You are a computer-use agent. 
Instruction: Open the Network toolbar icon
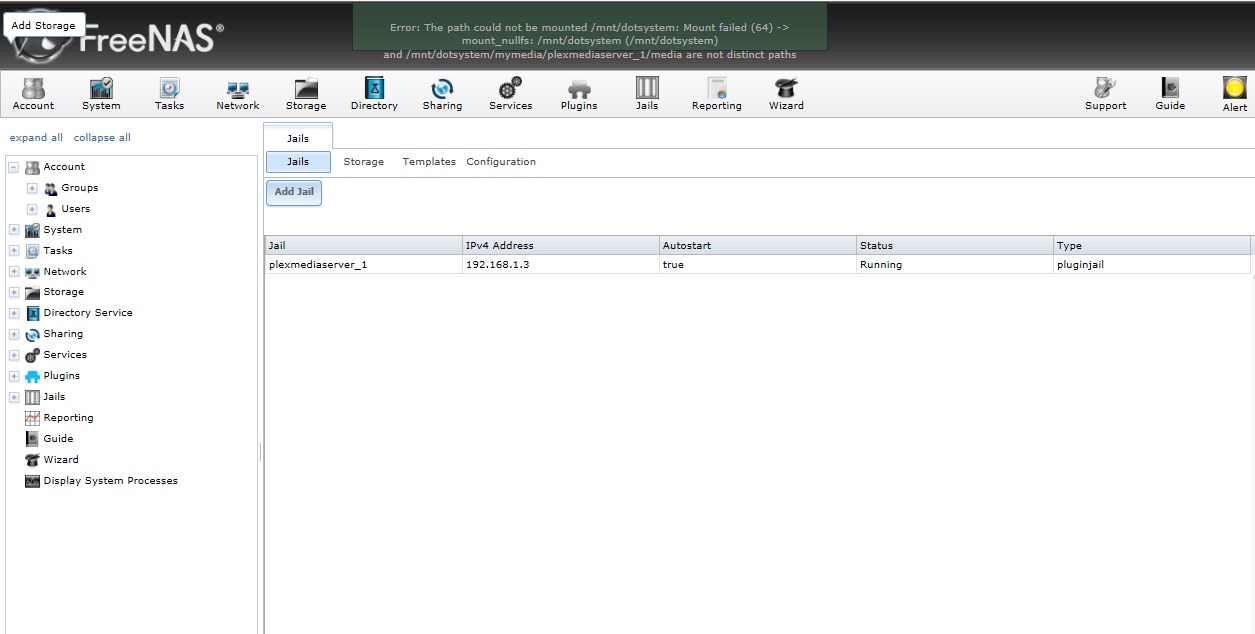pyautogui.click(x=238, y=94)
